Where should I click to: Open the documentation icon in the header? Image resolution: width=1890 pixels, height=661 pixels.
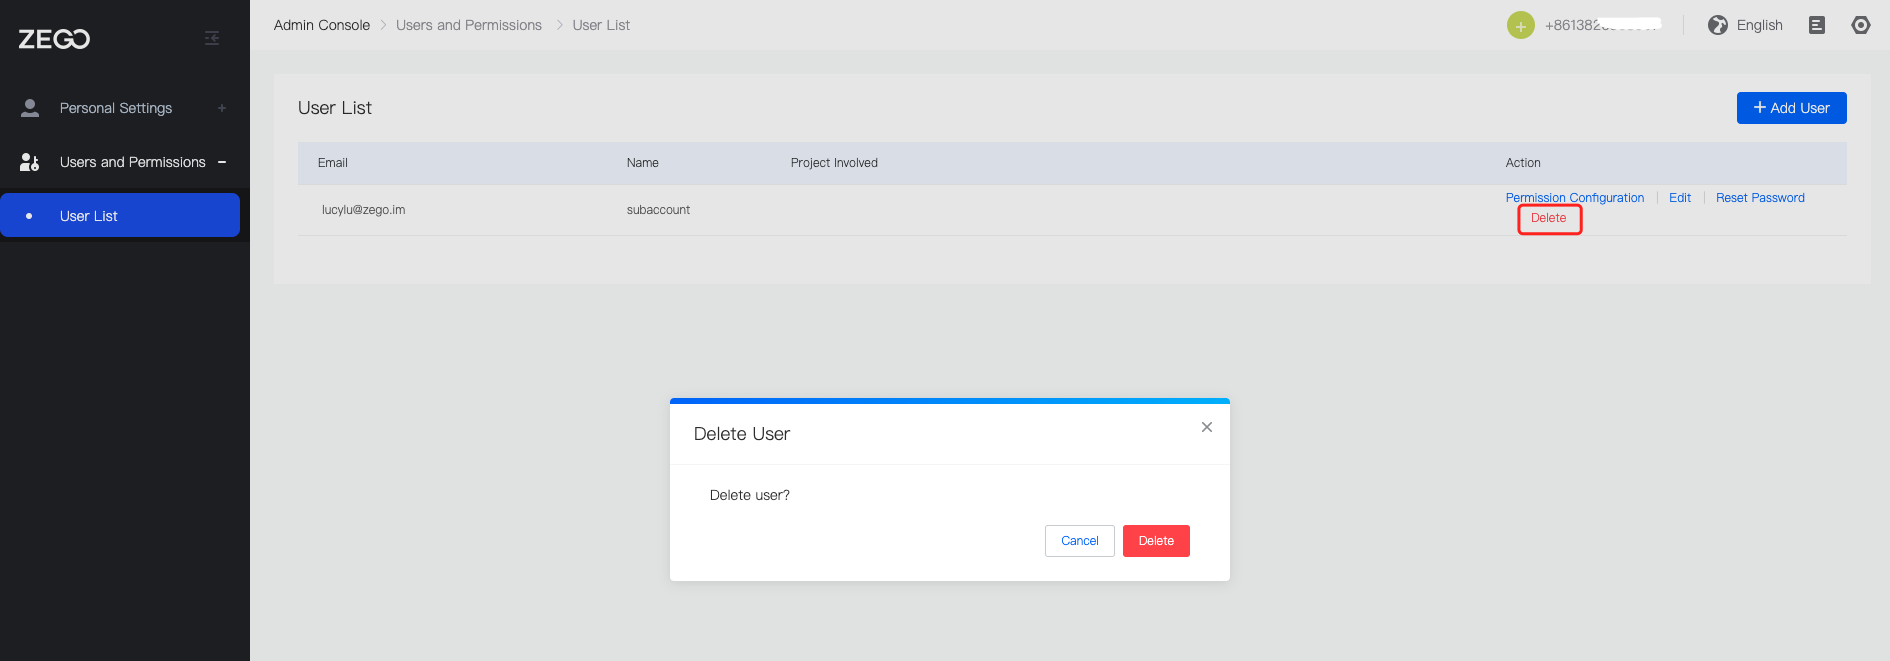point(1817,25)
